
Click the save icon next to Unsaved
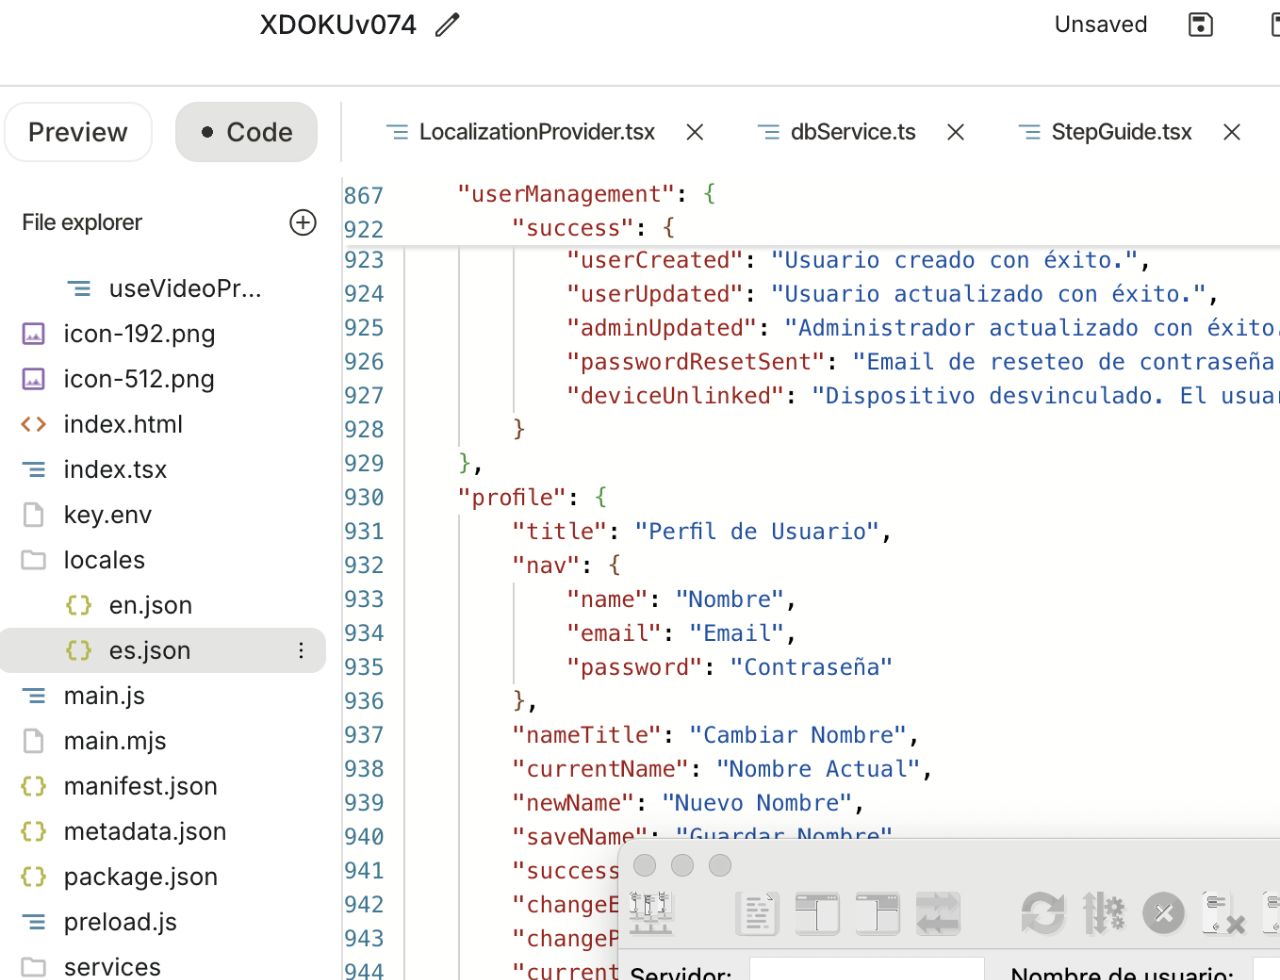pos(1200,25)
